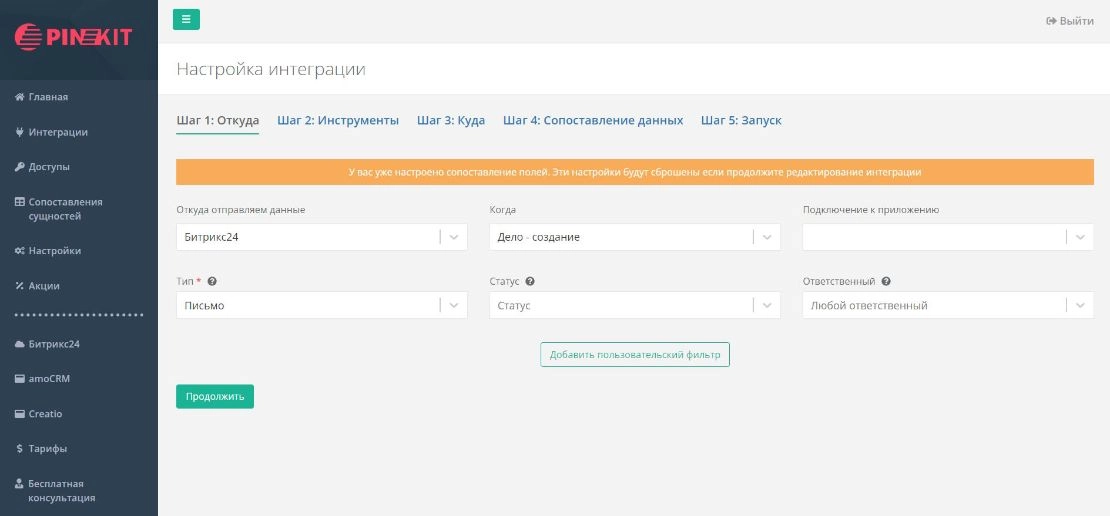Switch to Шаг 4: Сопоставление данных tab
This screenshot has height=516, width=1110.
click(593, 120)
